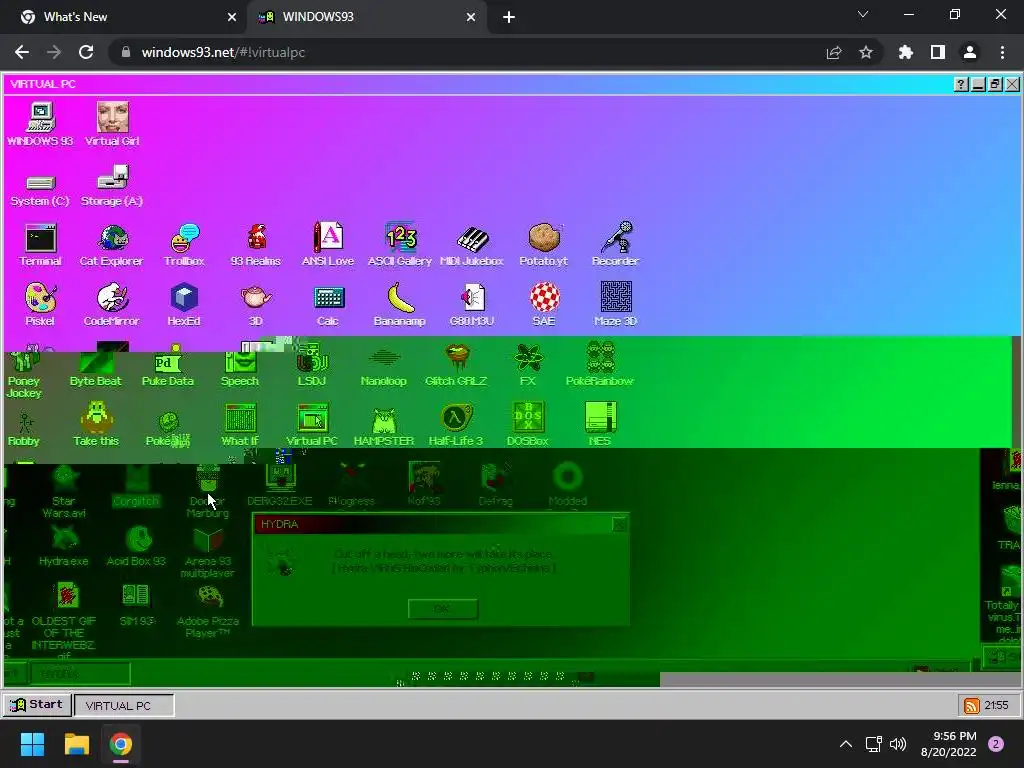Viewport: 1024px width, 768px height.
Task: Open the 3D teapot icon
Action: coord(256,304)
